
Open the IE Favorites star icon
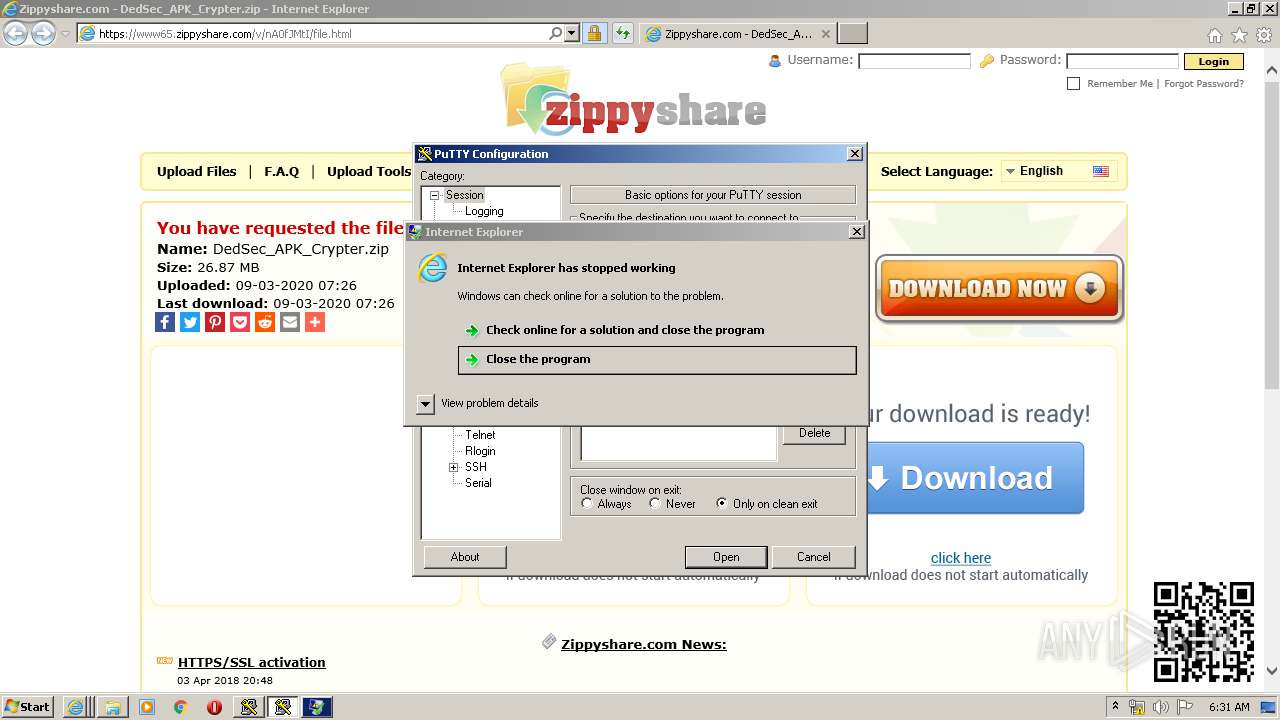point(1239,35)
